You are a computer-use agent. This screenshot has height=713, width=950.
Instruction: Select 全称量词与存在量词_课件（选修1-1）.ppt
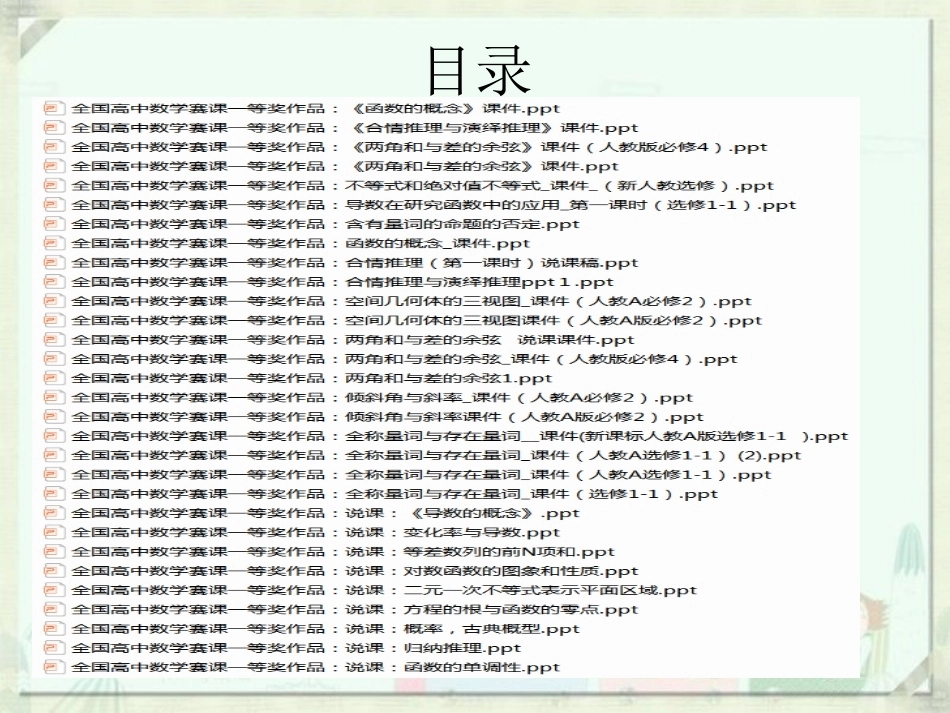pyautogui.click(x=395, y=494)
